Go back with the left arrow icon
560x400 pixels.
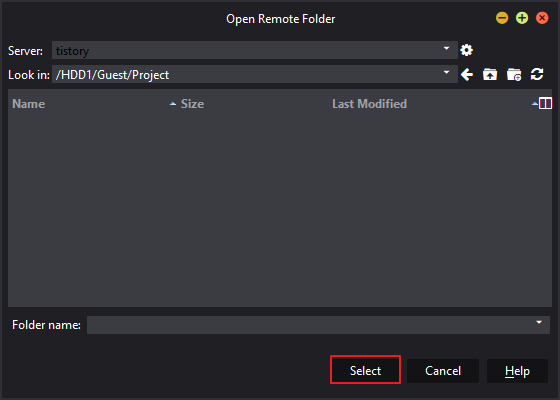467,75
